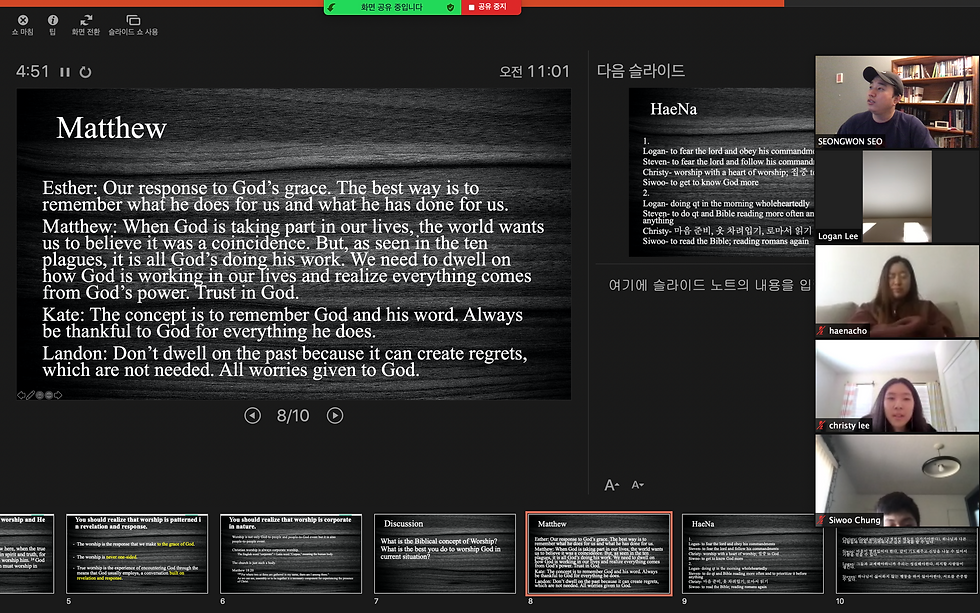The image size is (980, 613).
Task: Click SEONGWON SEO's video tile
Action: [x=897, y=102]
